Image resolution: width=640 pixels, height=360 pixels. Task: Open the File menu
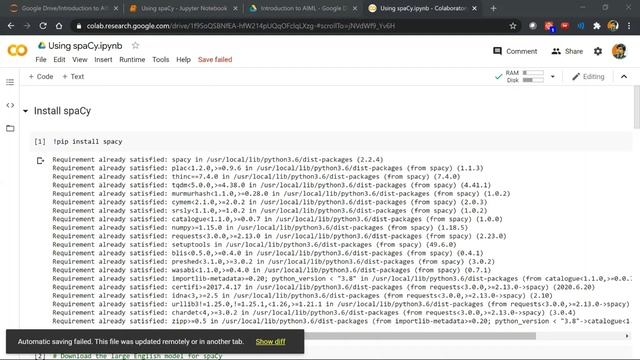pyautogui.click(x=41, y=60)
